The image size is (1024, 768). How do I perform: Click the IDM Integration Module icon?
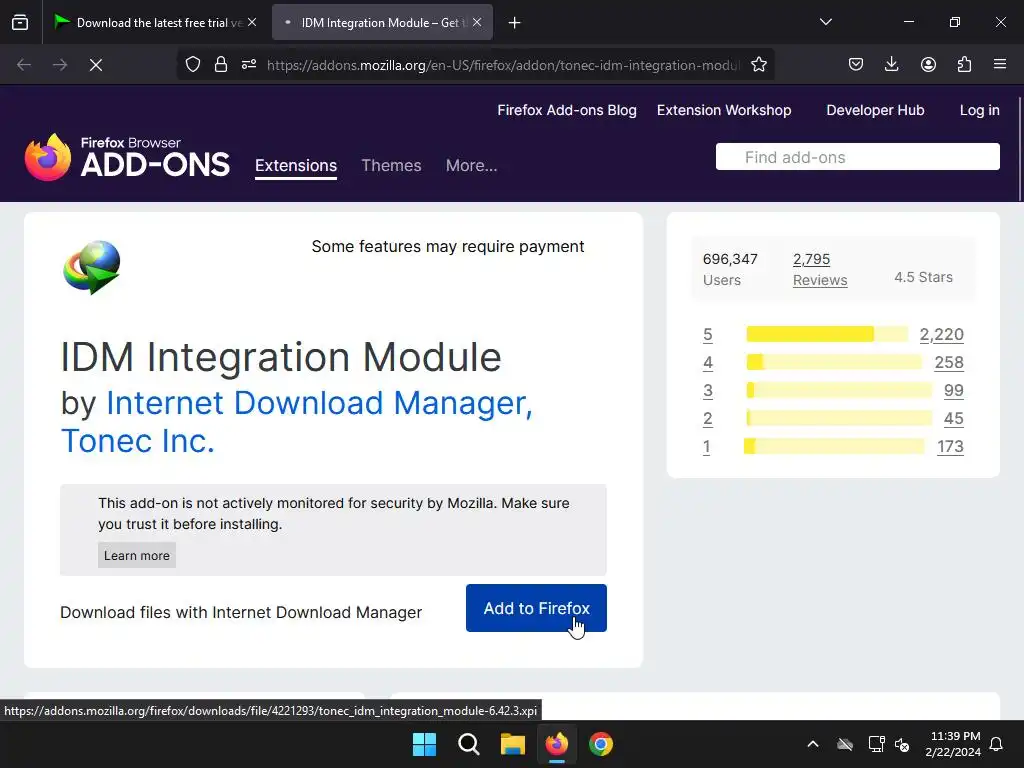click(92, 267)
